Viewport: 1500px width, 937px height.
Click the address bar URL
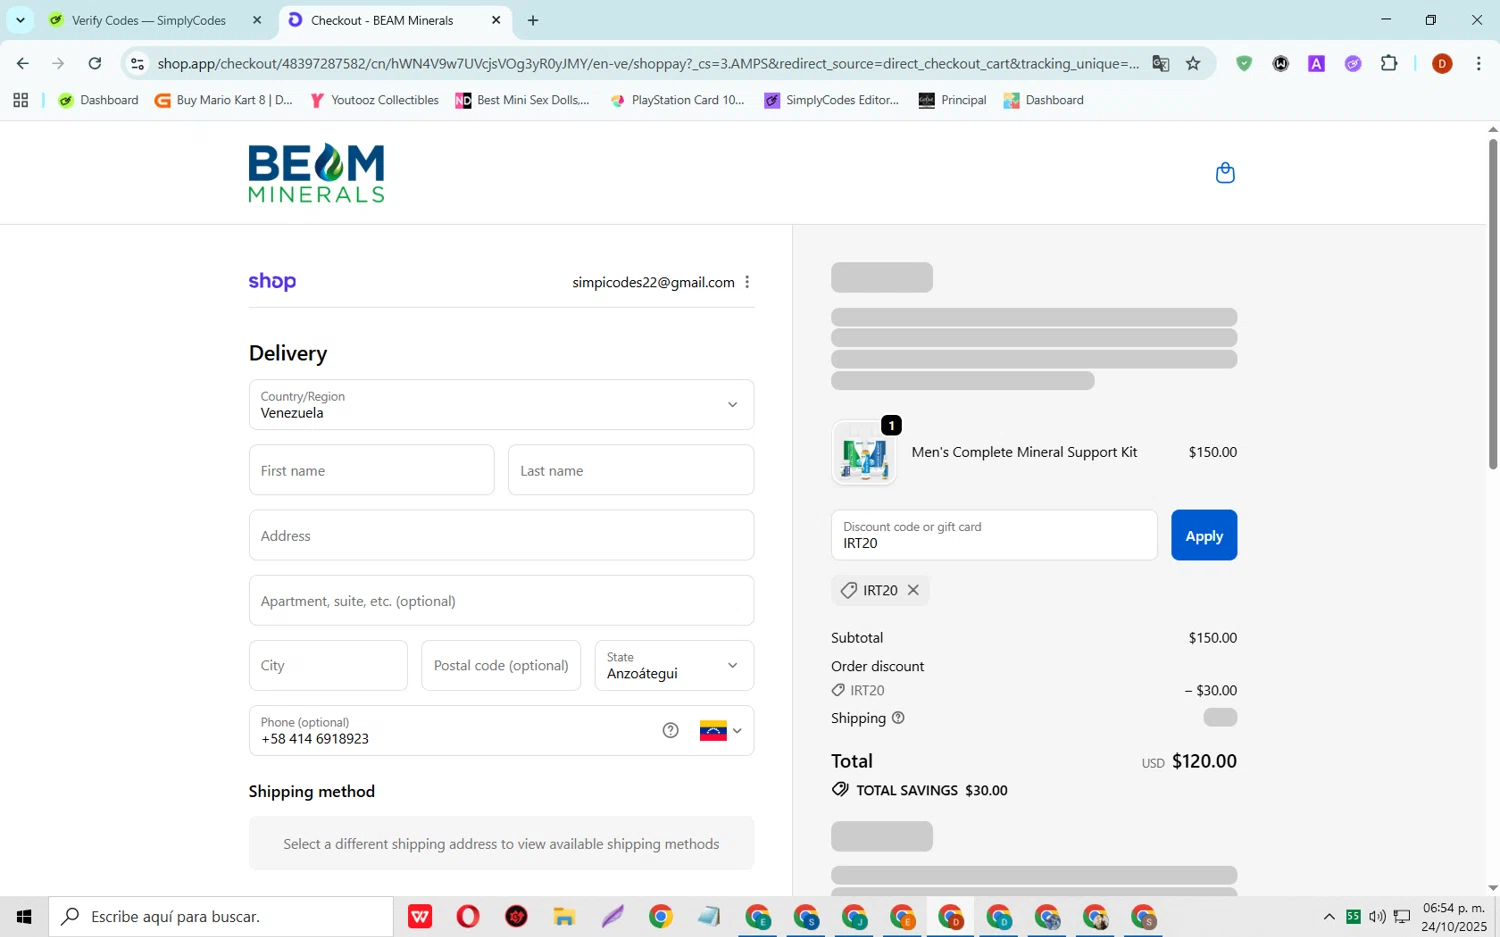click(648, 63)
